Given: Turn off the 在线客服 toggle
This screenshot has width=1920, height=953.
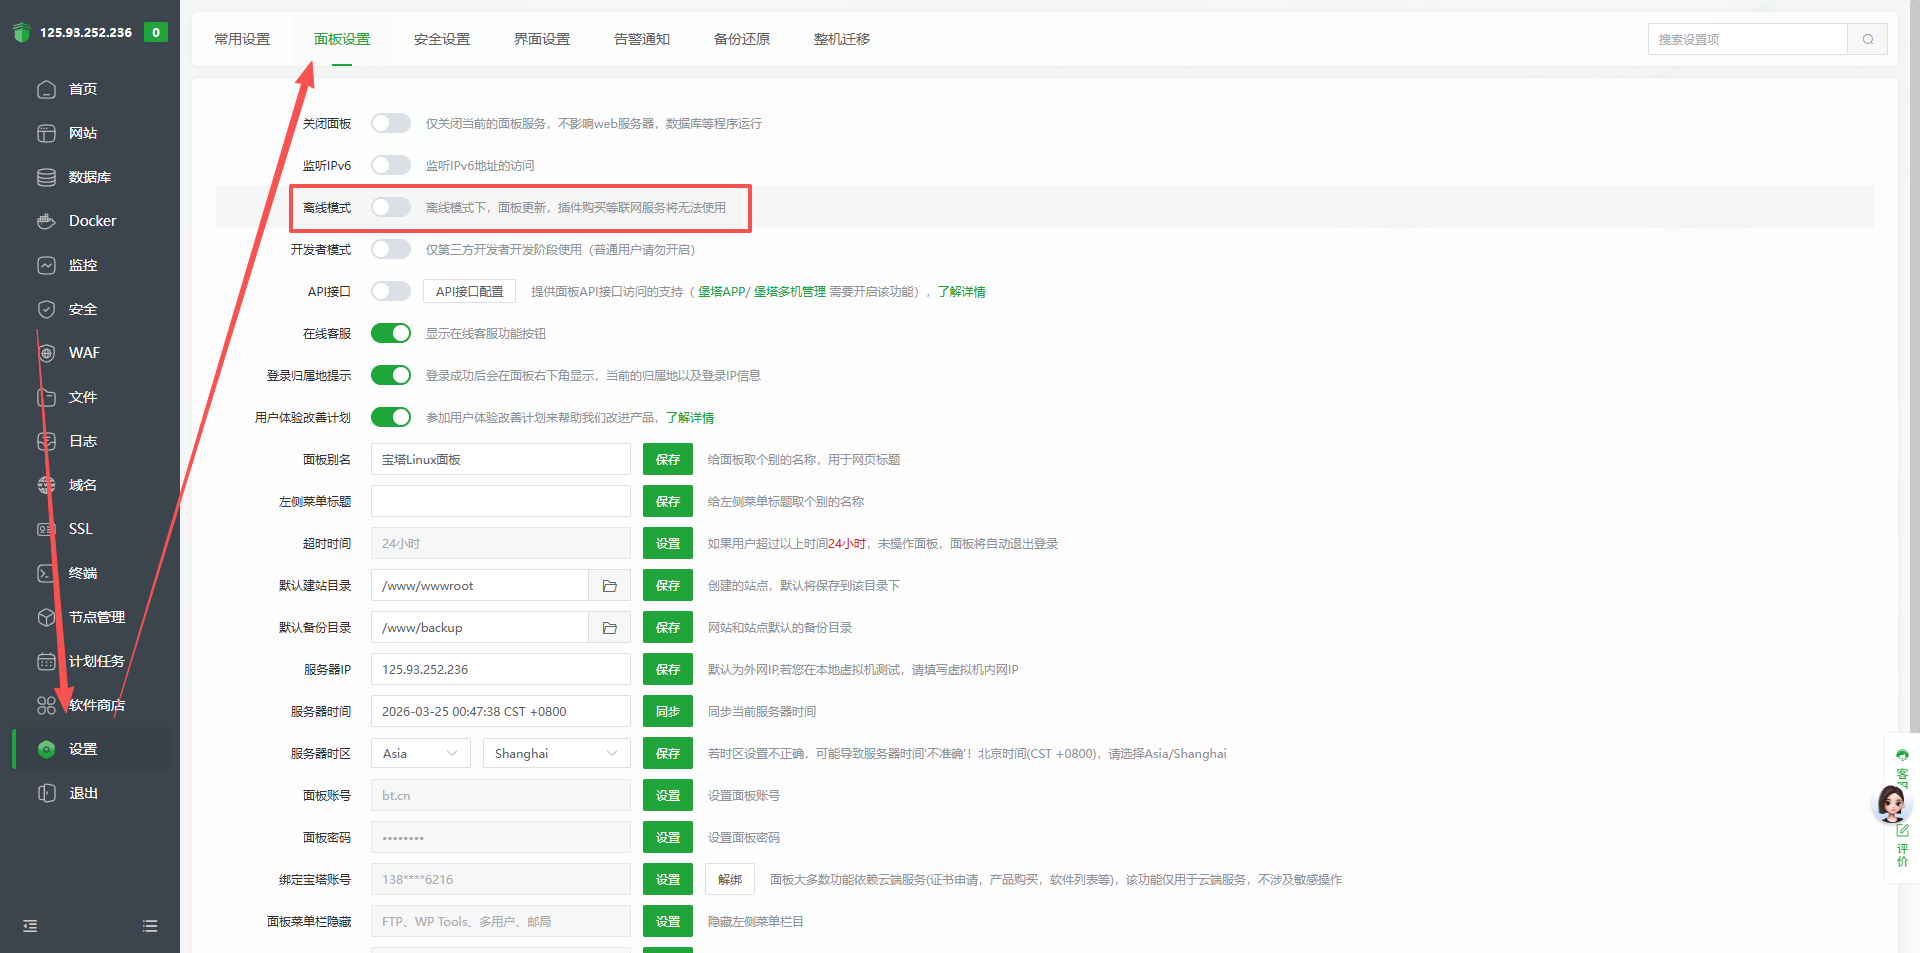Looking at the screenshot, I should (390, 333).
